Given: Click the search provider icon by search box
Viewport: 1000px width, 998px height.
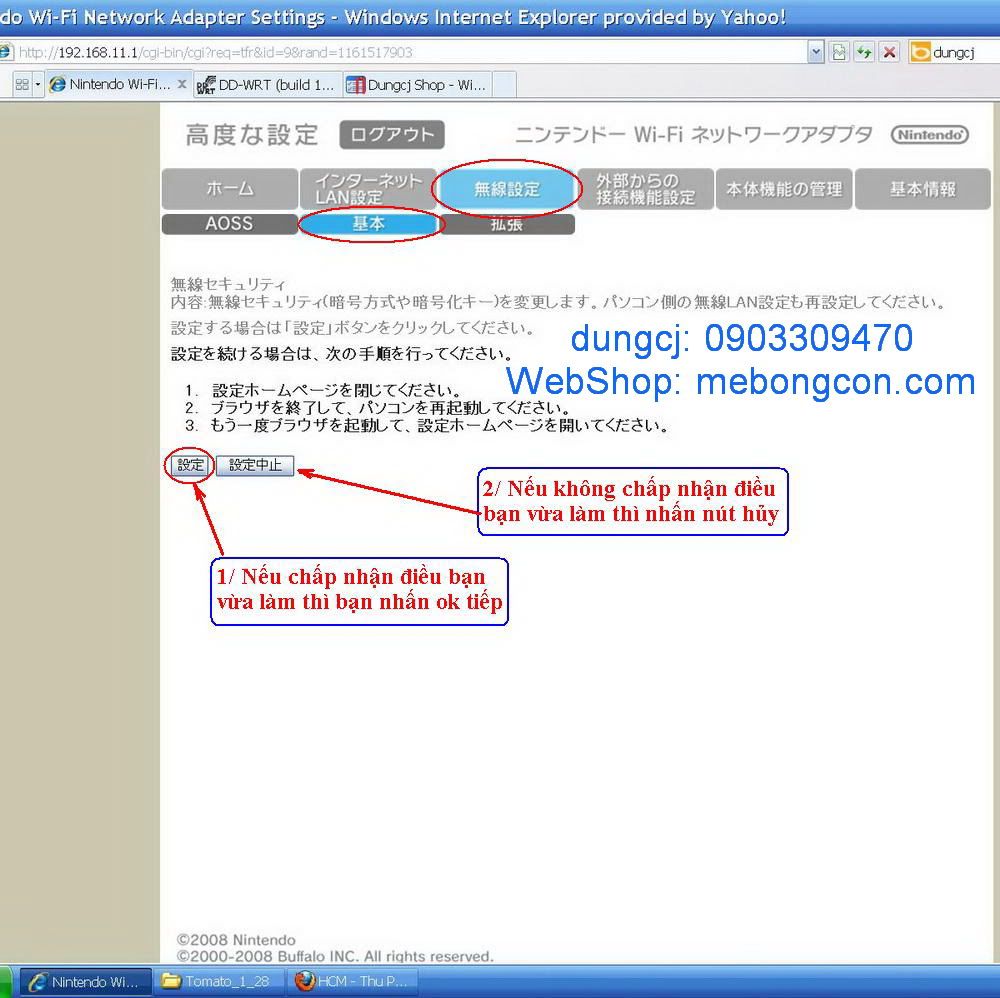Looking at the screenshot, I should (920, 52).
